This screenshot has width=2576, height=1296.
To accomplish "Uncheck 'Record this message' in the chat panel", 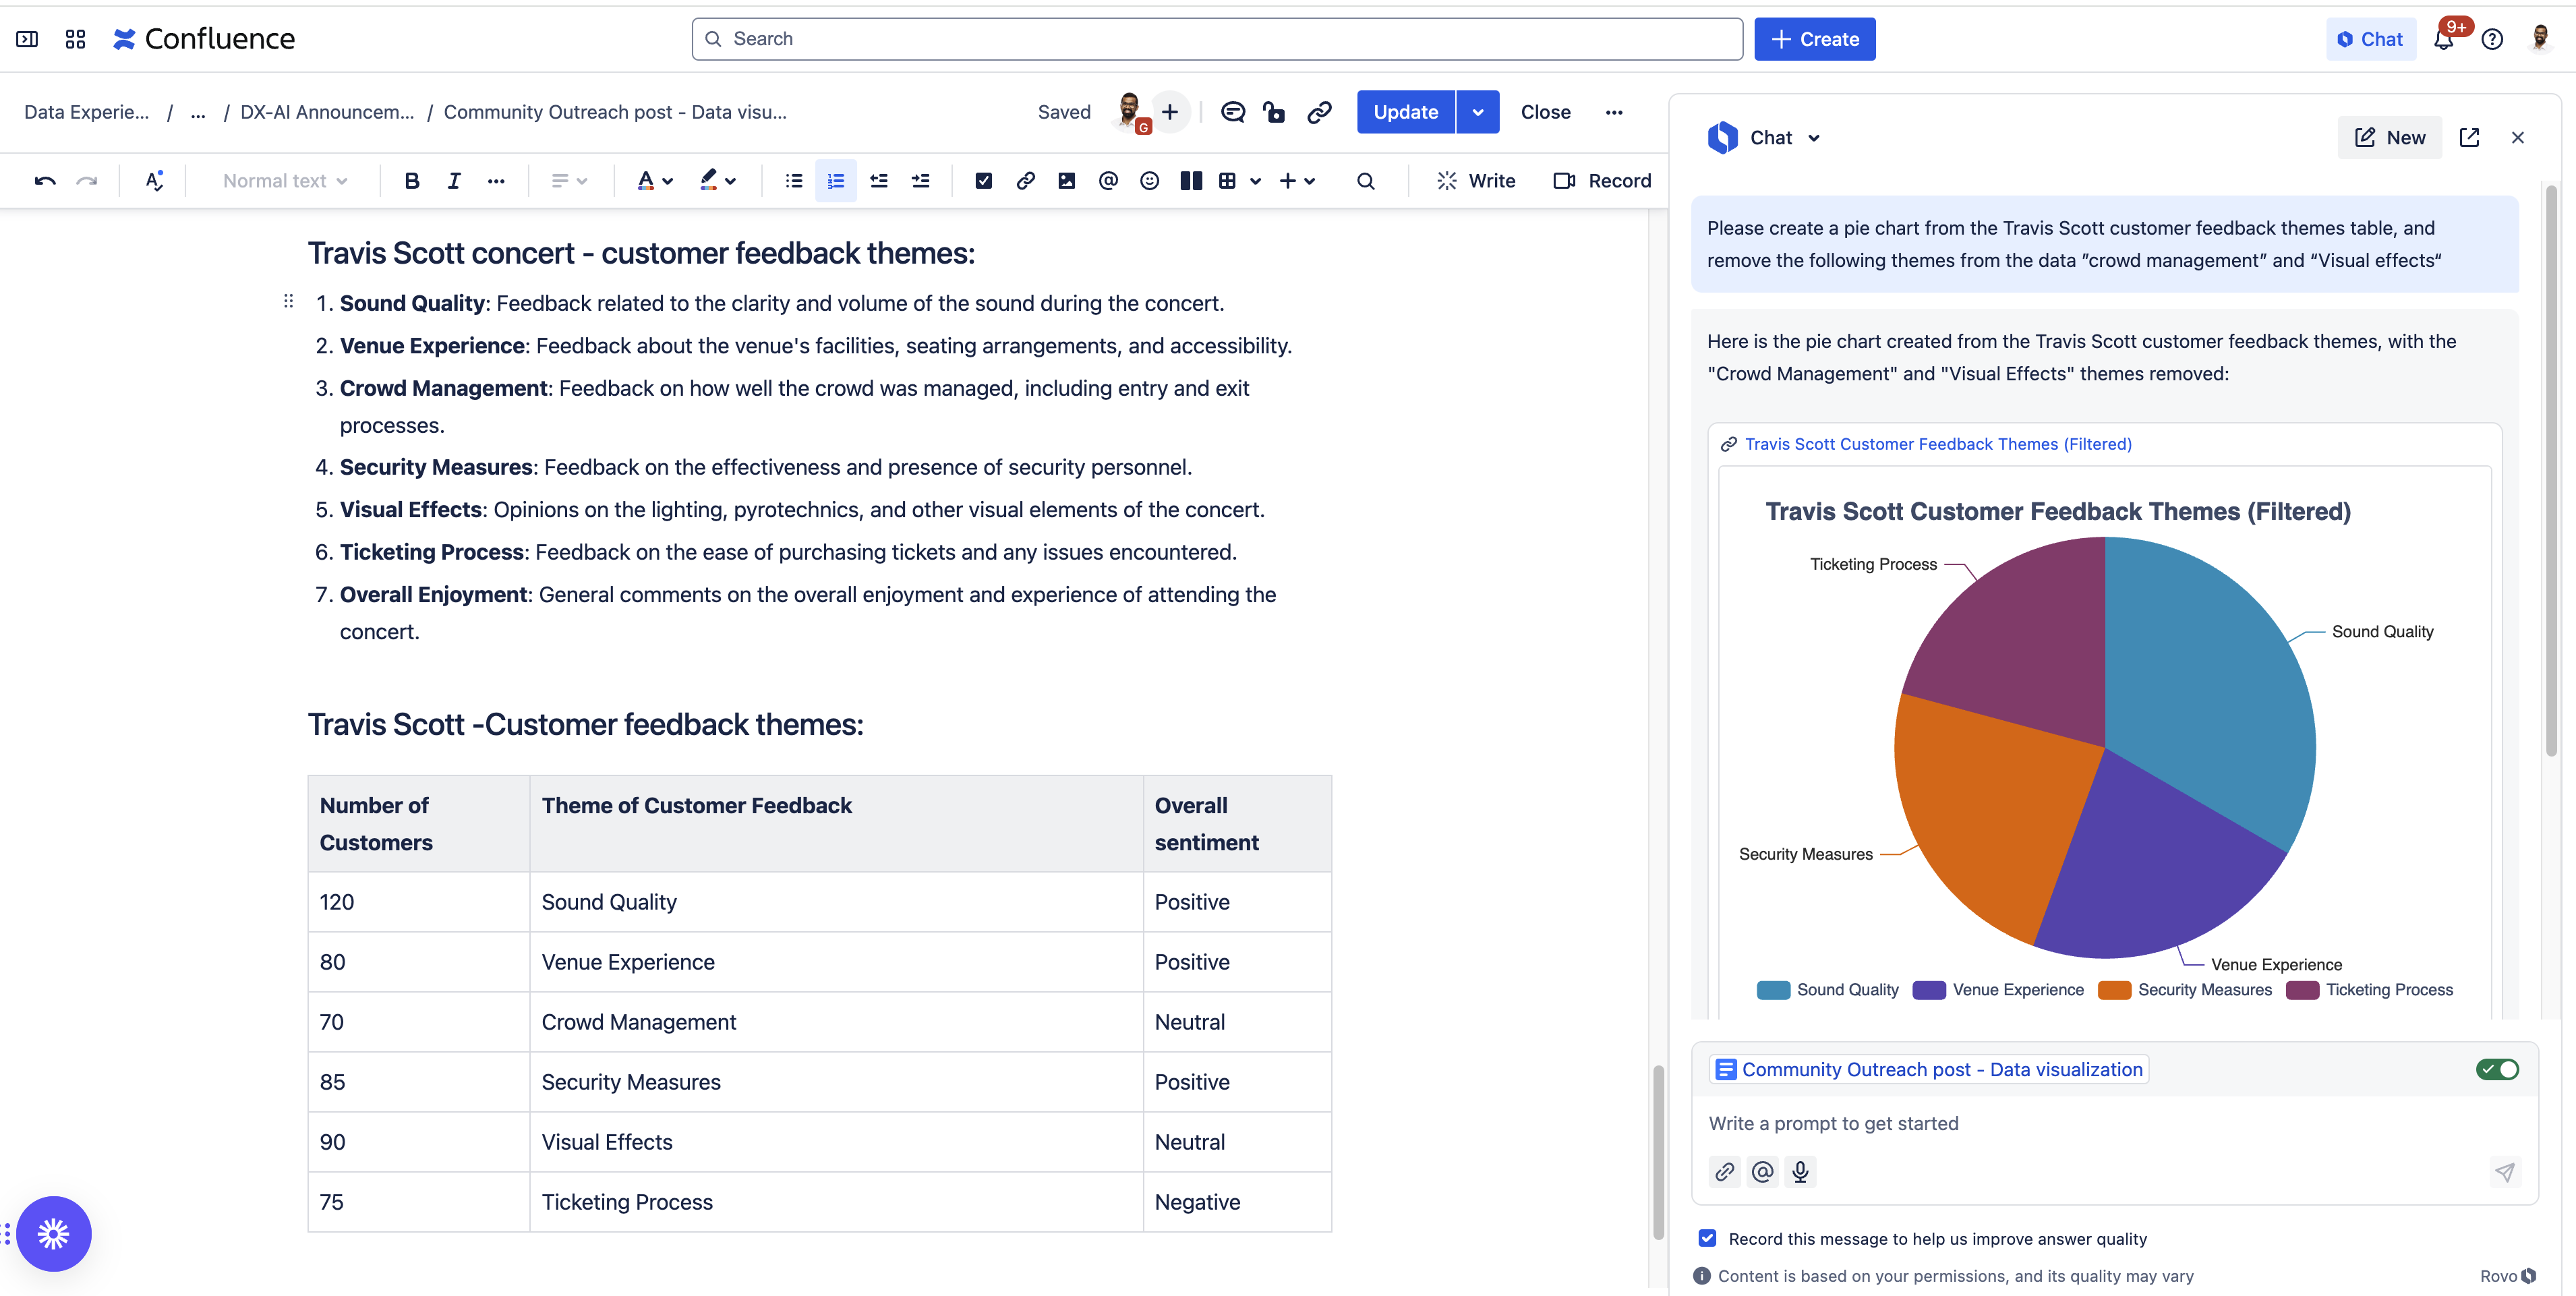I will tap(1706, 1238).
